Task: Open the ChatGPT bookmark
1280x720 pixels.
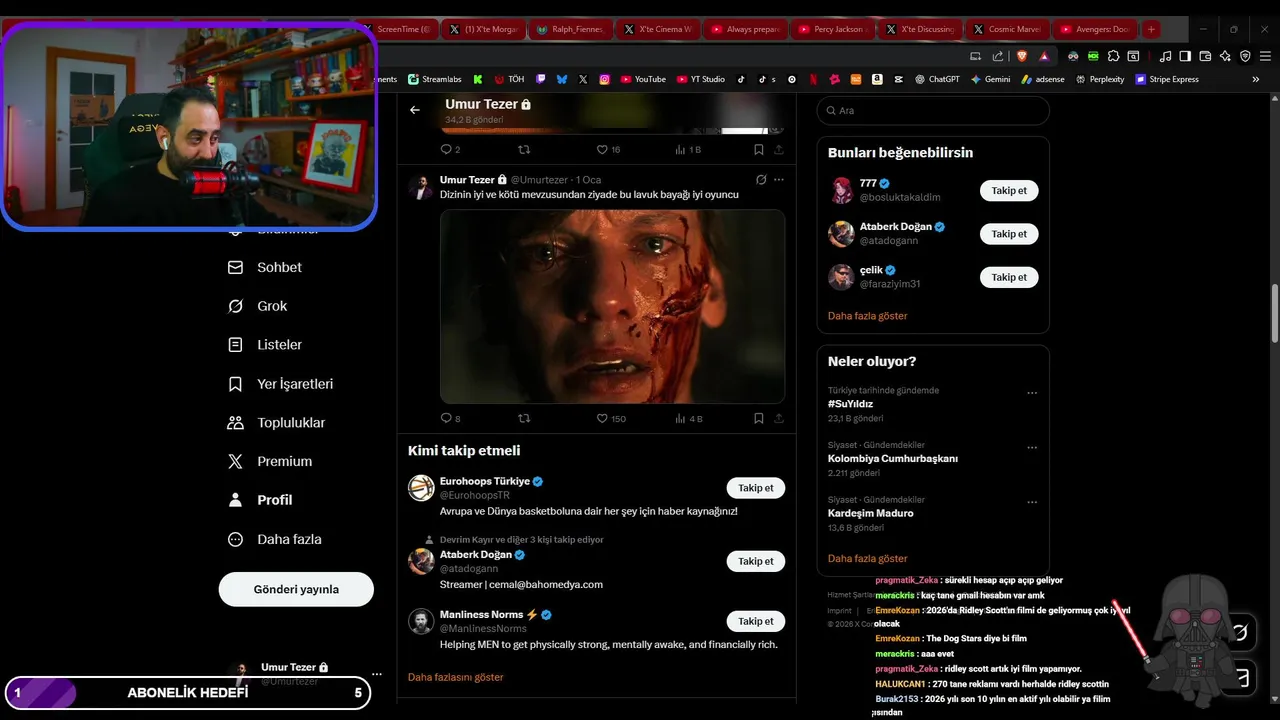Action: (937, 79)
